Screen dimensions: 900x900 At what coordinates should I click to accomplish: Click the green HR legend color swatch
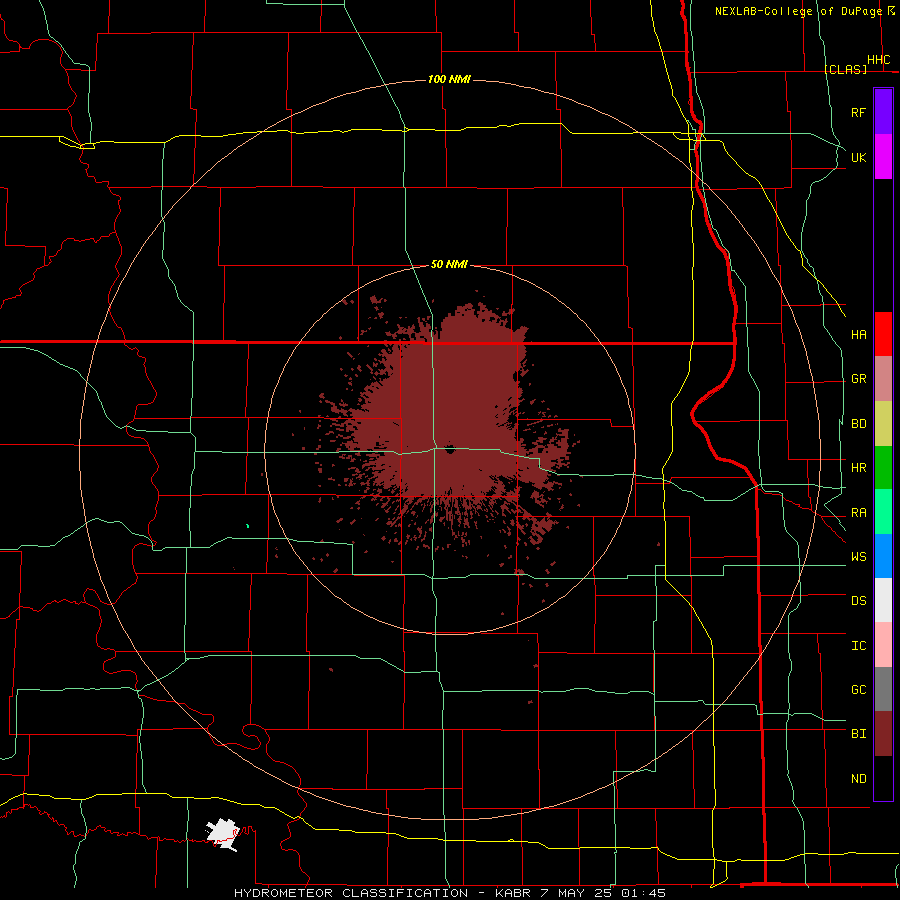click(x=883, y=468)
